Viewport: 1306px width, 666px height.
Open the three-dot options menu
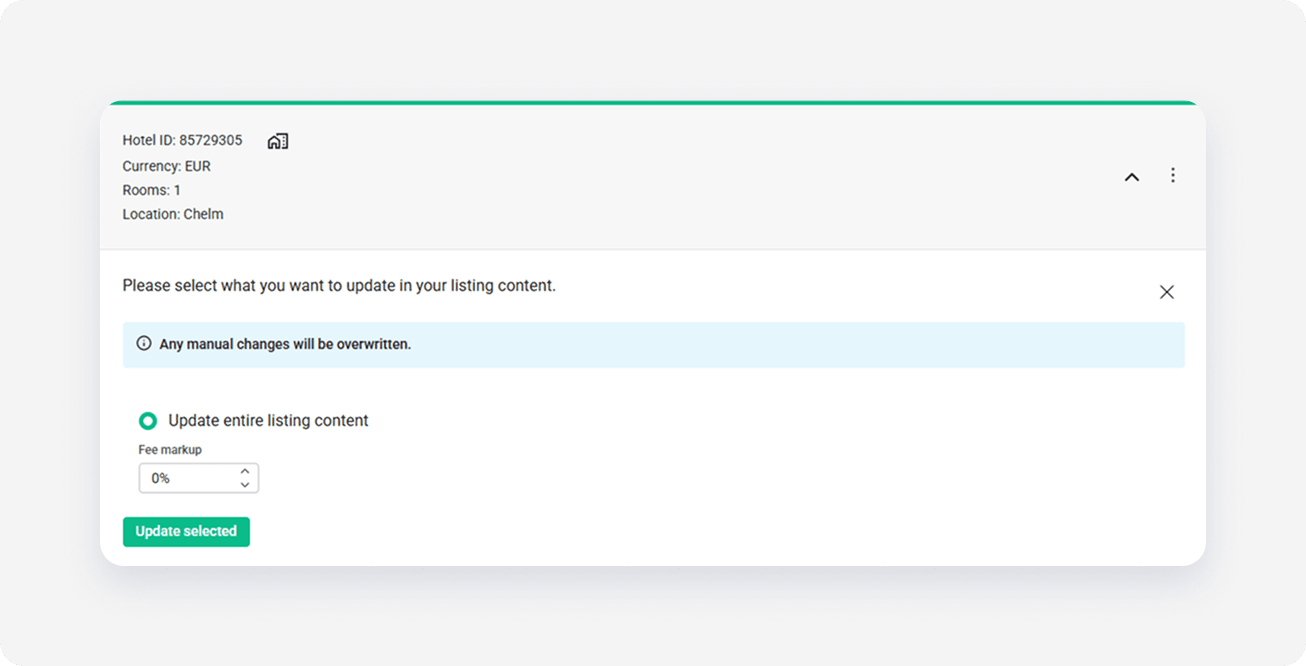(1173, 175)
